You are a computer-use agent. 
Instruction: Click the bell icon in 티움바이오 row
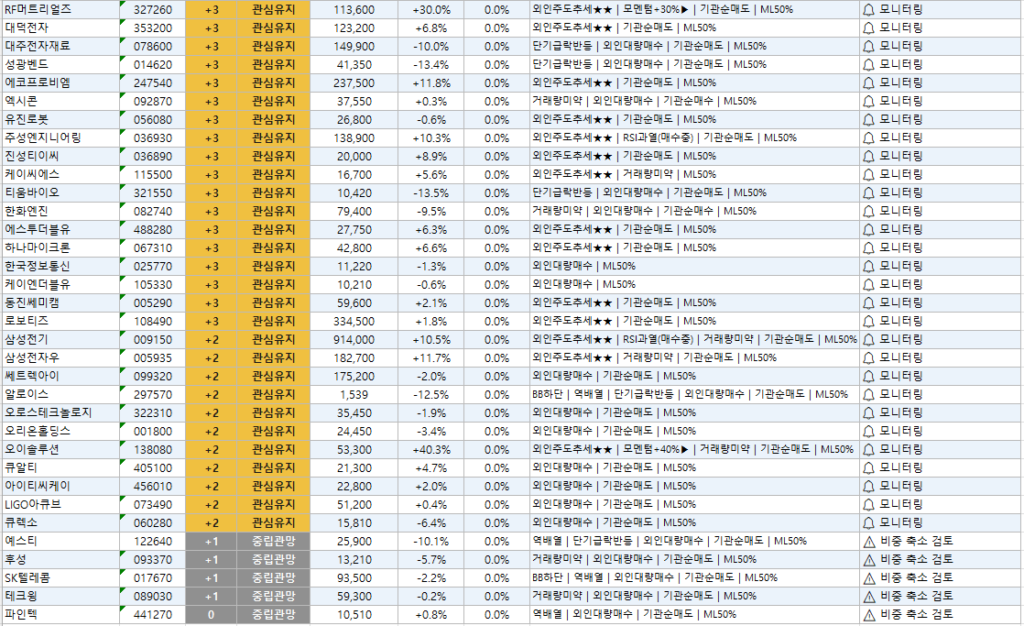coord(869,193)
